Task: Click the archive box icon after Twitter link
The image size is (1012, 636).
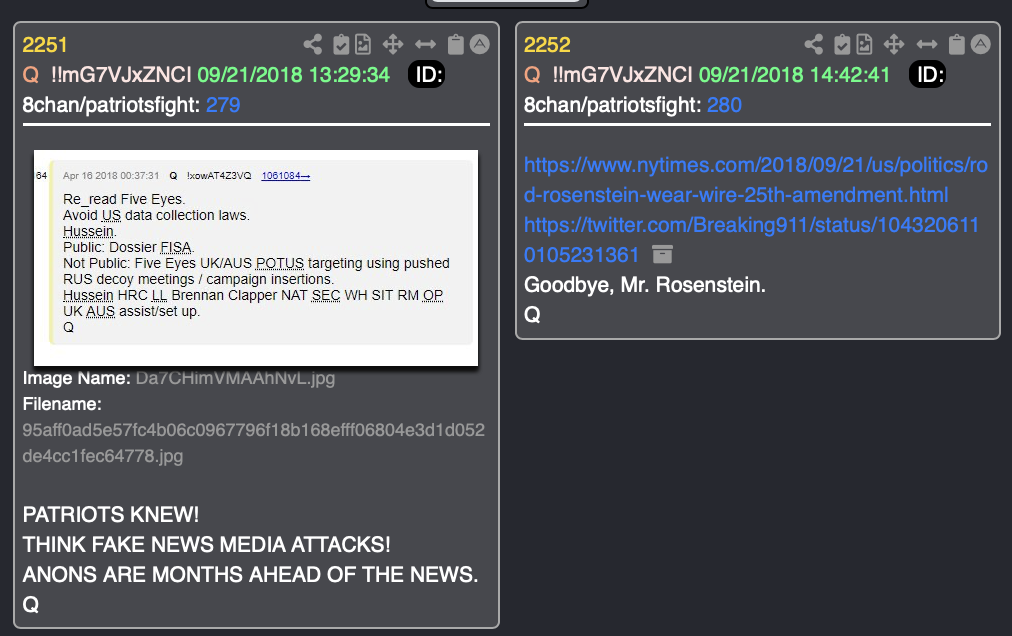Action: coord(662,254)
